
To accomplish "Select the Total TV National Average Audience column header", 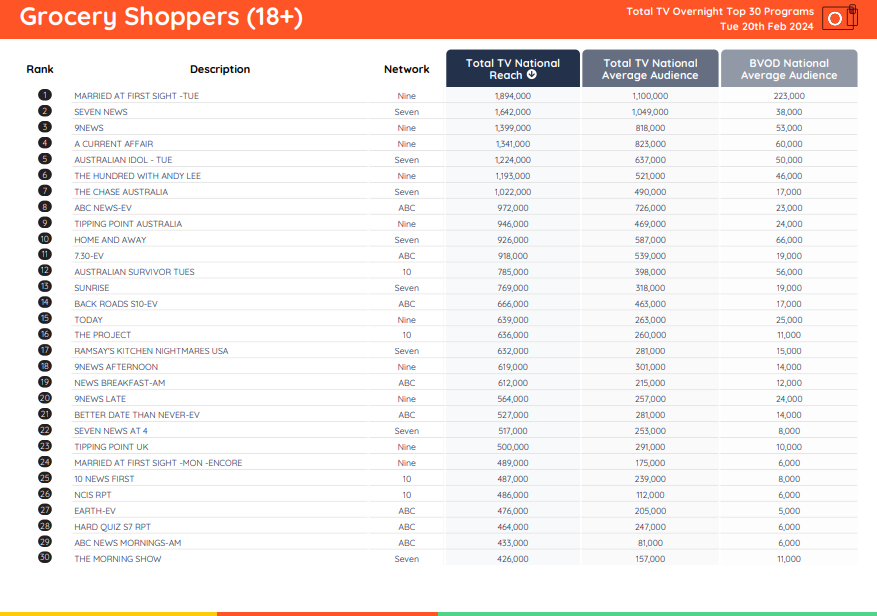I will click(x=650, y=69).
